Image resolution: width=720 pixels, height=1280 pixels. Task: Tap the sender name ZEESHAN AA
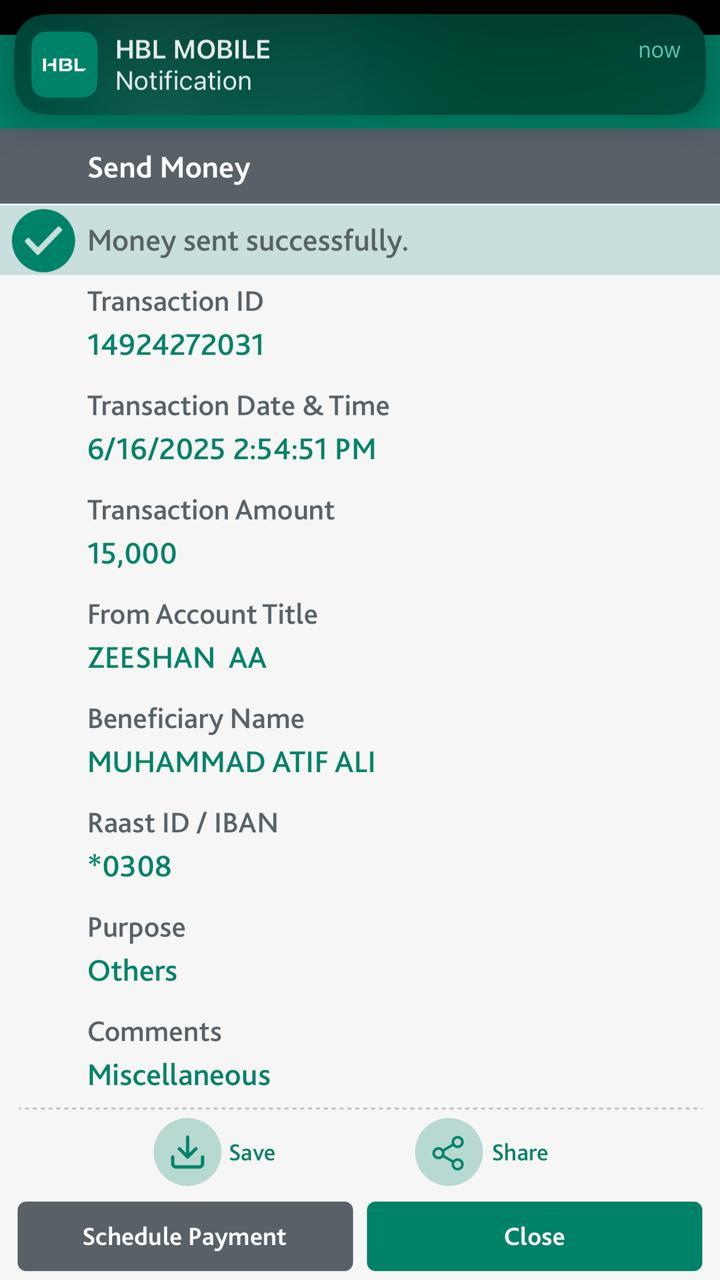[177, 658]
